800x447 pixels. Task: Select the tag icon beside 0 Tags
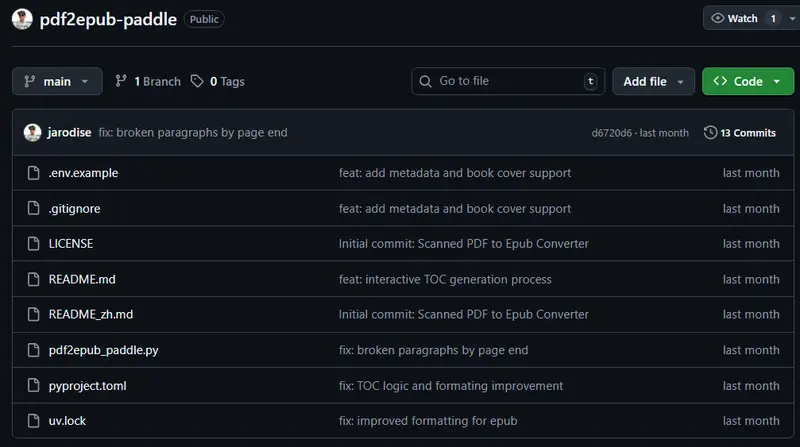pos(197,81)
